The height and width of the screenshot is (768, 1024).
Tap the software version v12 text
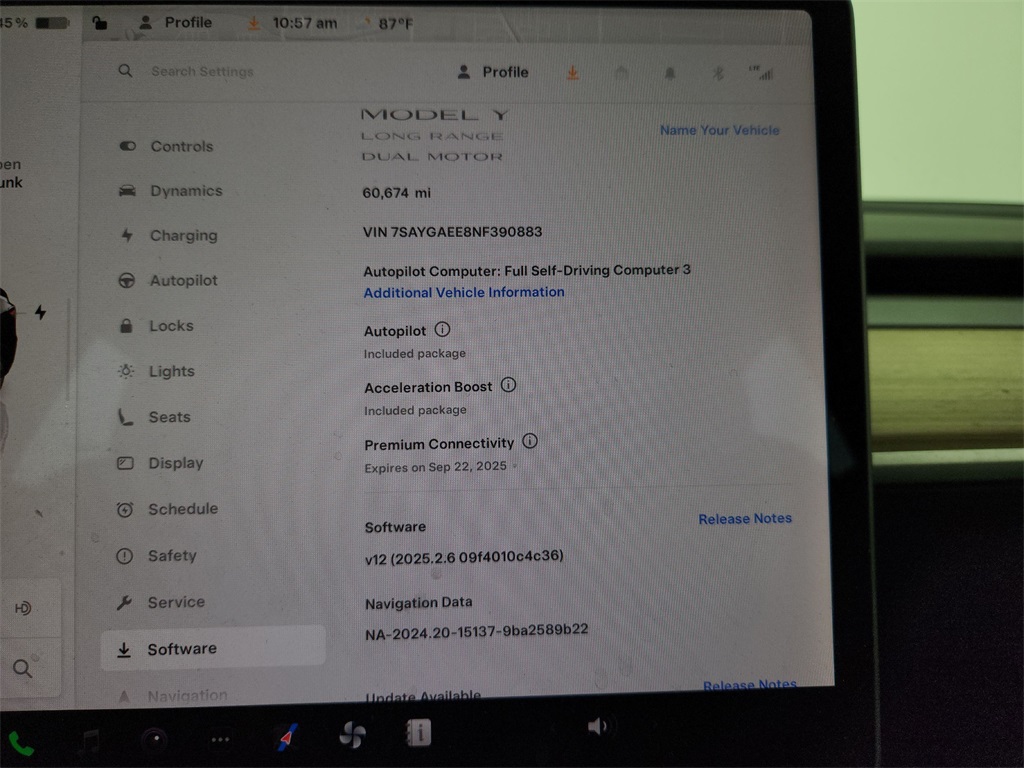point(464,557)
